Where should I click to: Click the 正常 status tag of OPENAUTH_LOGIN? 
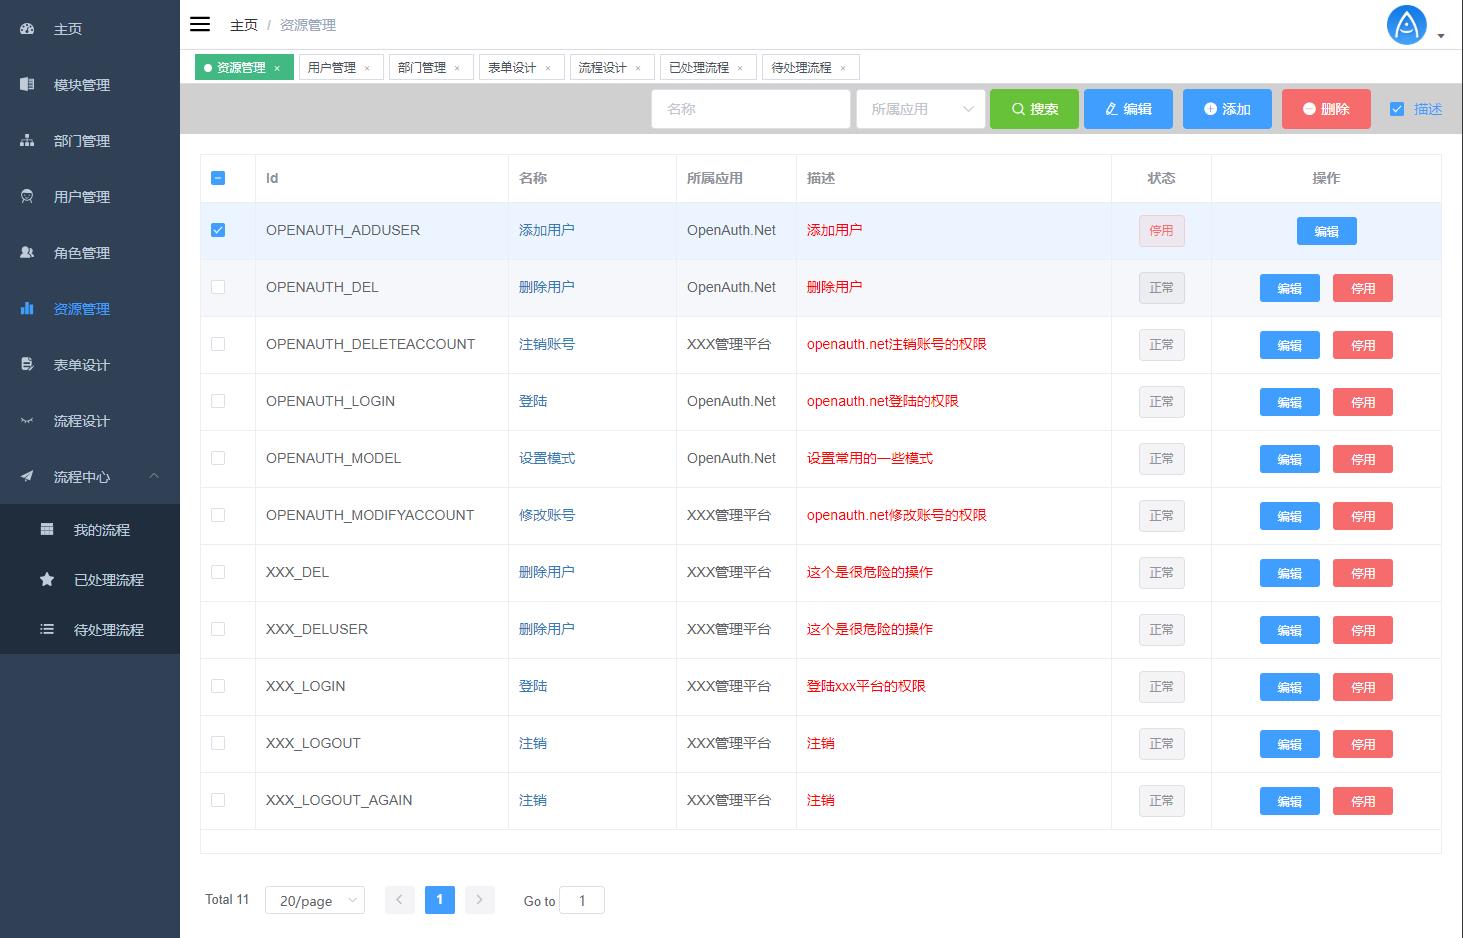coord(1161,402)
